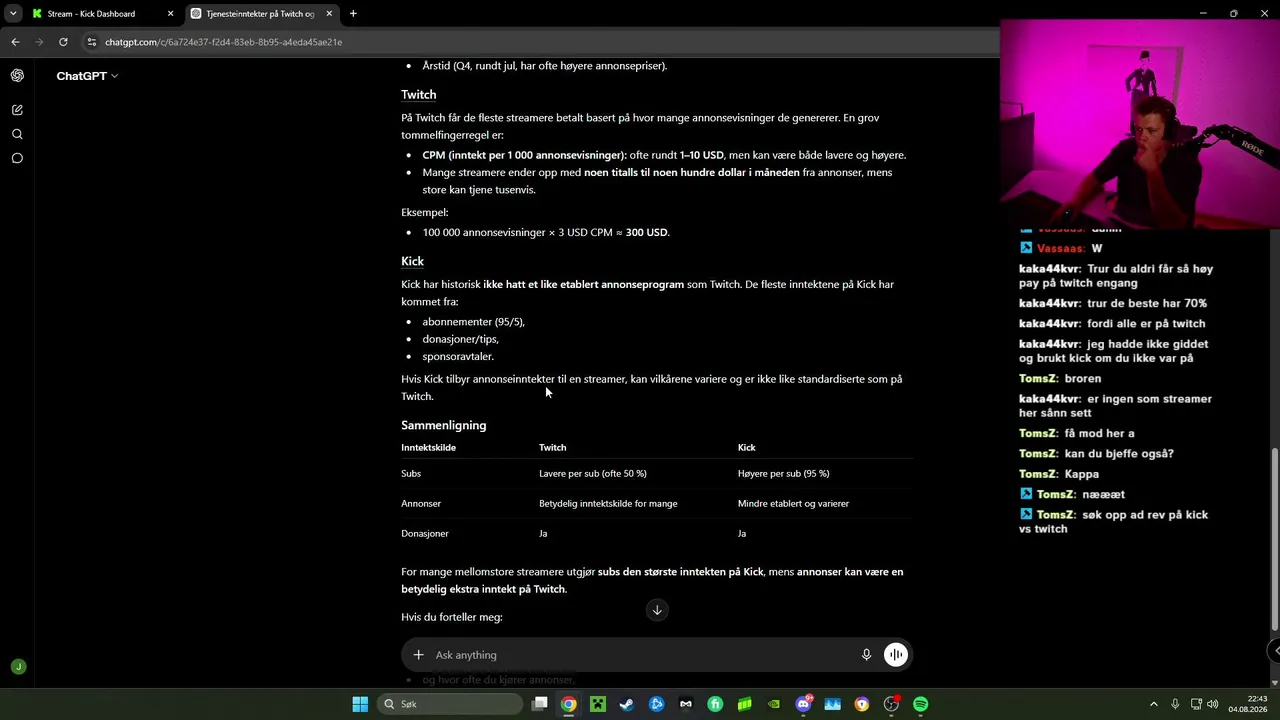The width and height of the screenshot is (1280, 720).
Task: Click the bullet 'abonnementer (95/5),'
Action: click(x=474, y=322)
